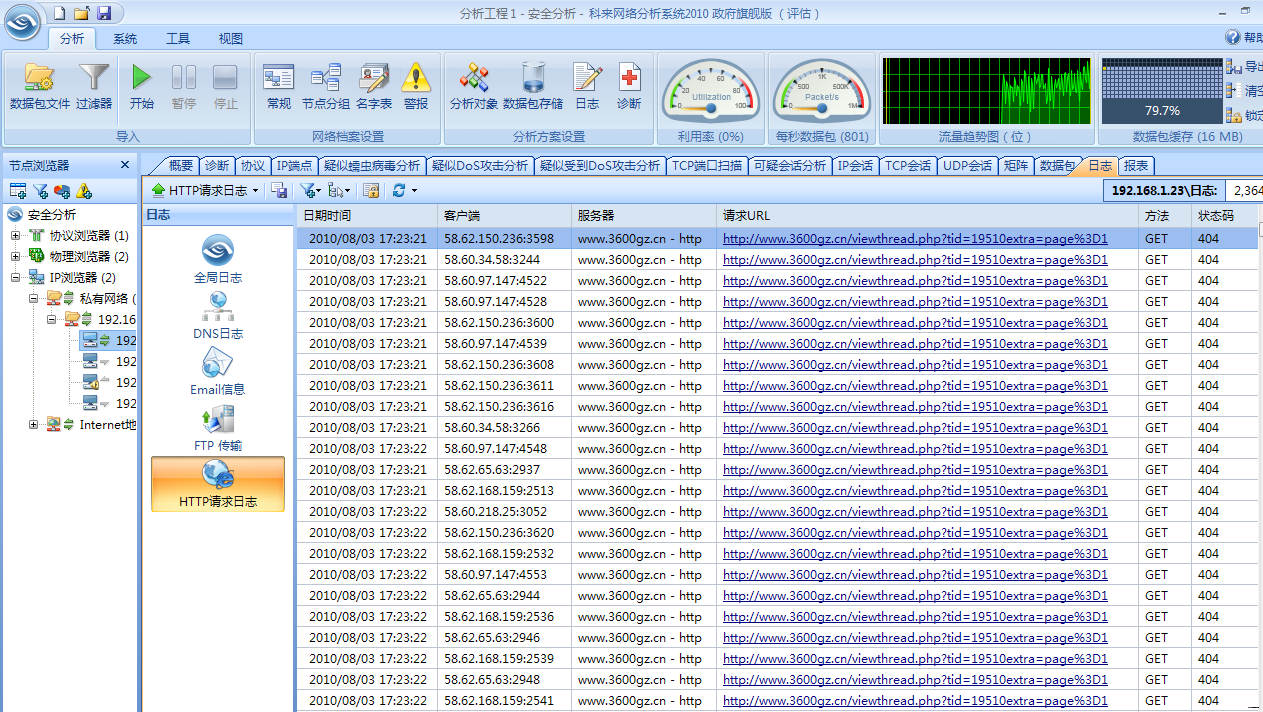Click the 帮助 (Help) button
The width and height of the screenshot is (1263, 712).
pos(1242,38)
